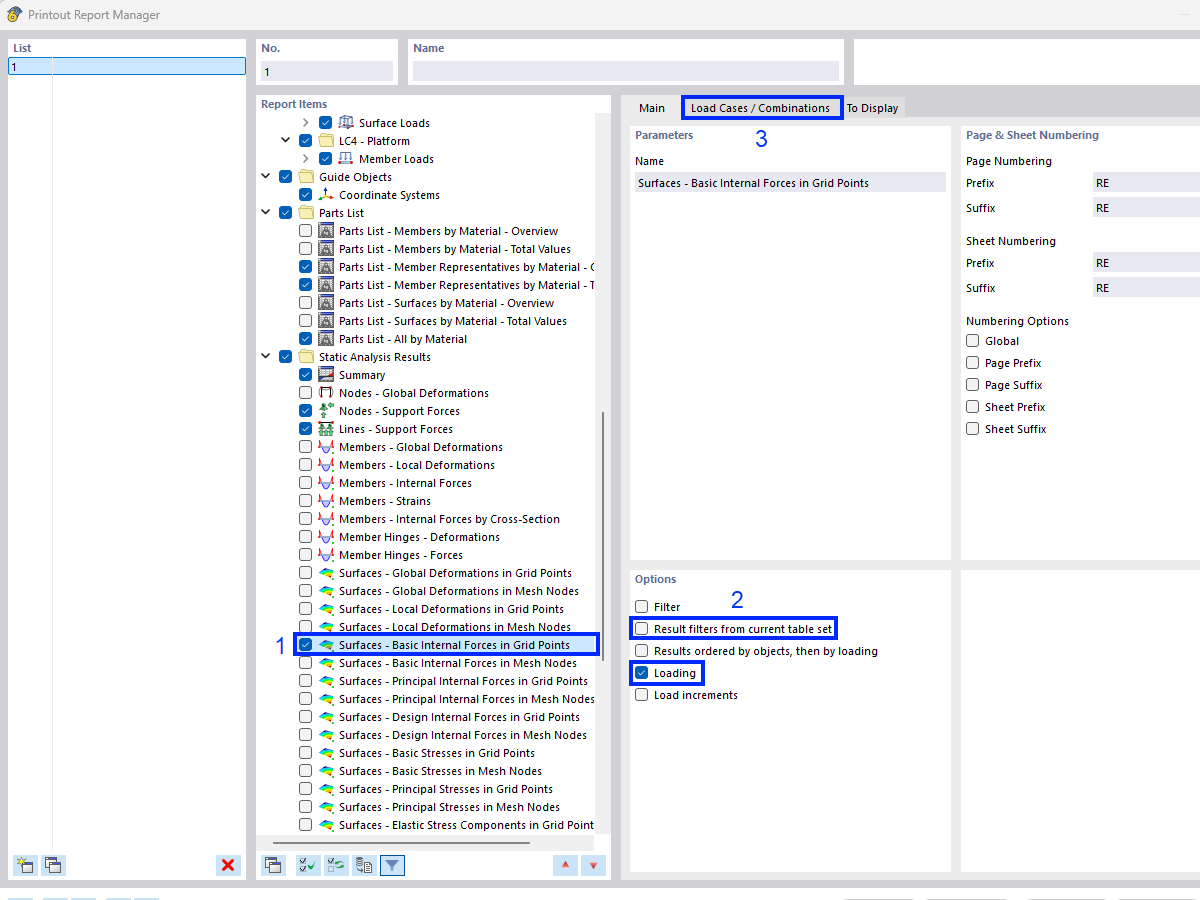Expand the Surface Loads tree node
This screenshot has height=900, width=1200.
(305, 122)
